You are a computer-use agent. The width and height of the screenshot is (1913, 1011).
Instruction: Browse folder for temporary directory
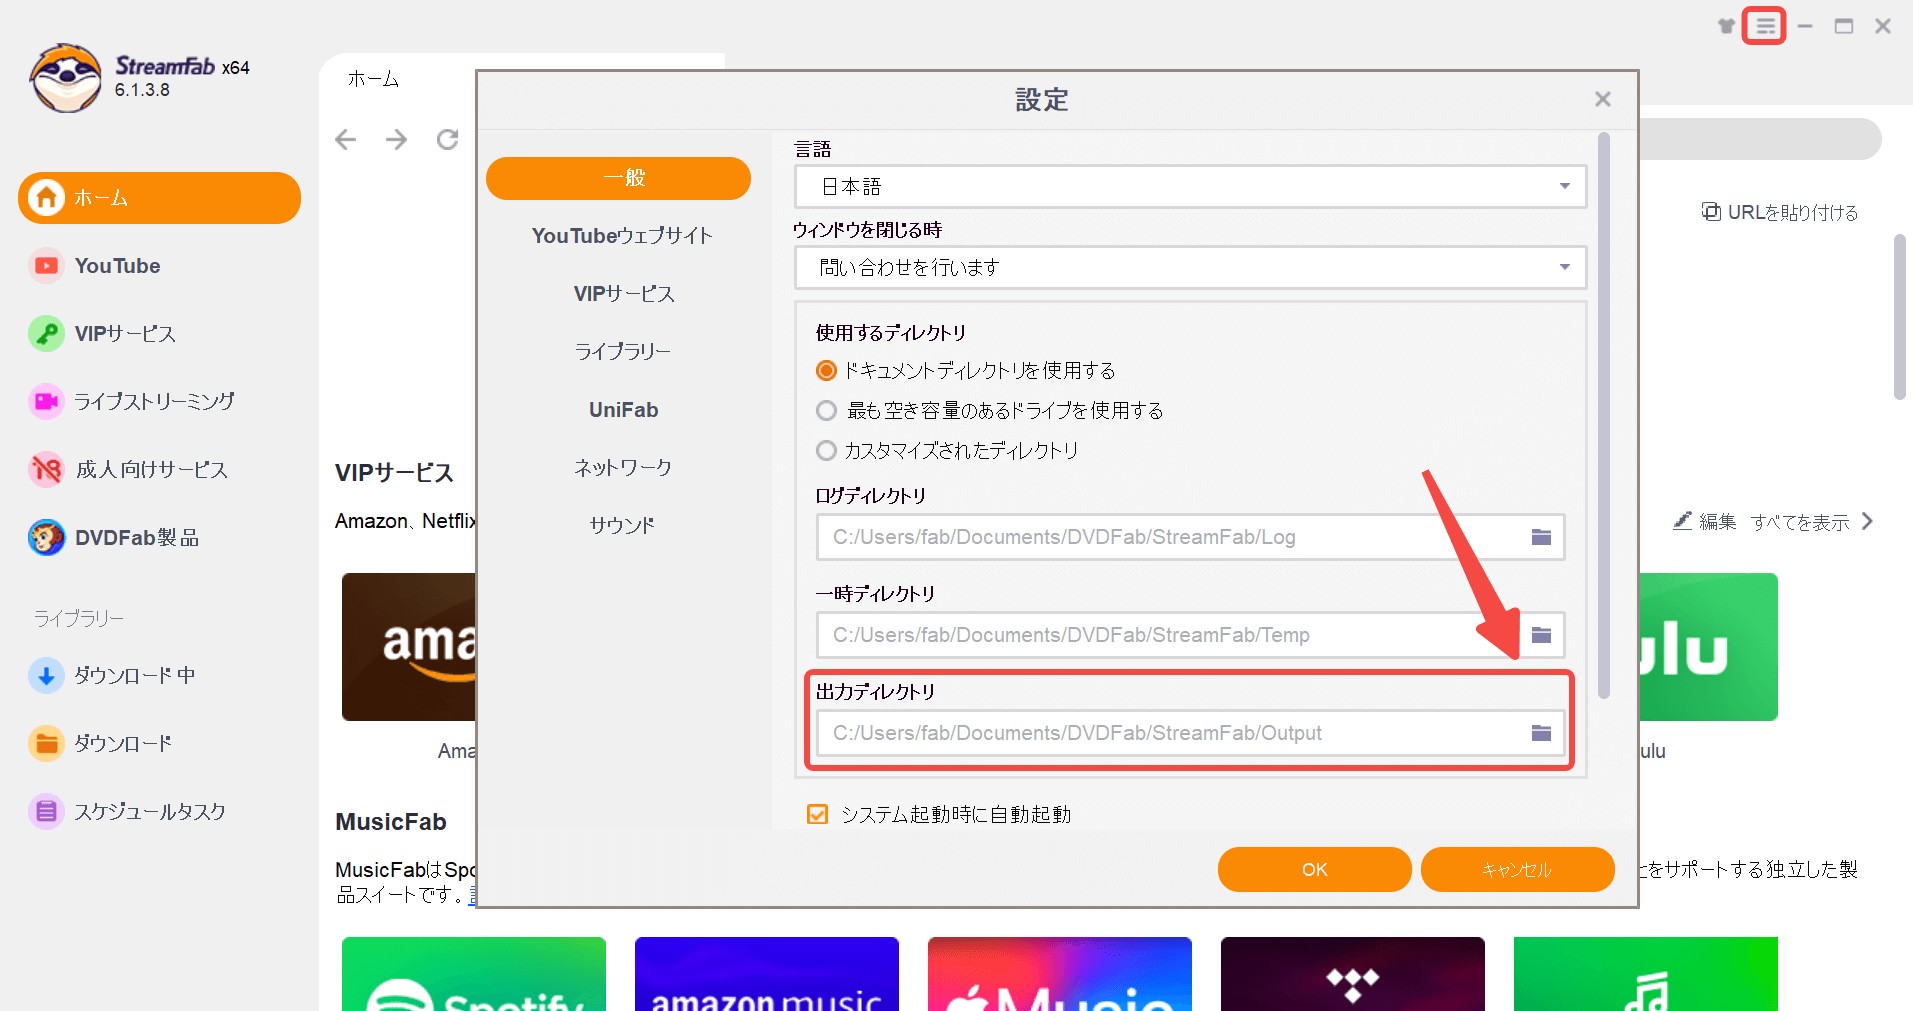point(1541,635)
